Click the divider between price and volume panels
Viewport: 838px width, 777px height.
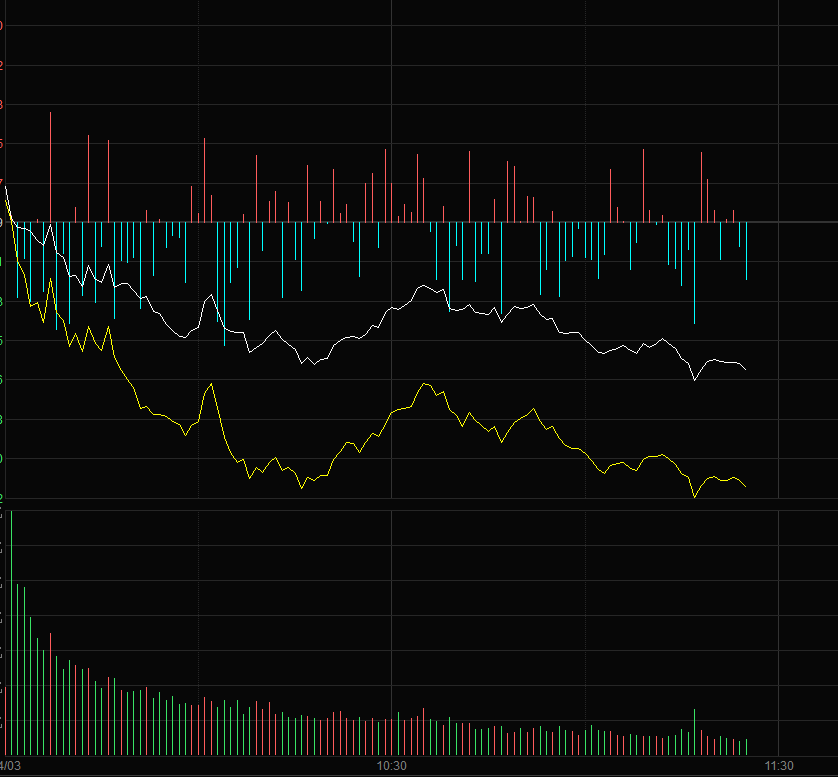coord(419,504)
